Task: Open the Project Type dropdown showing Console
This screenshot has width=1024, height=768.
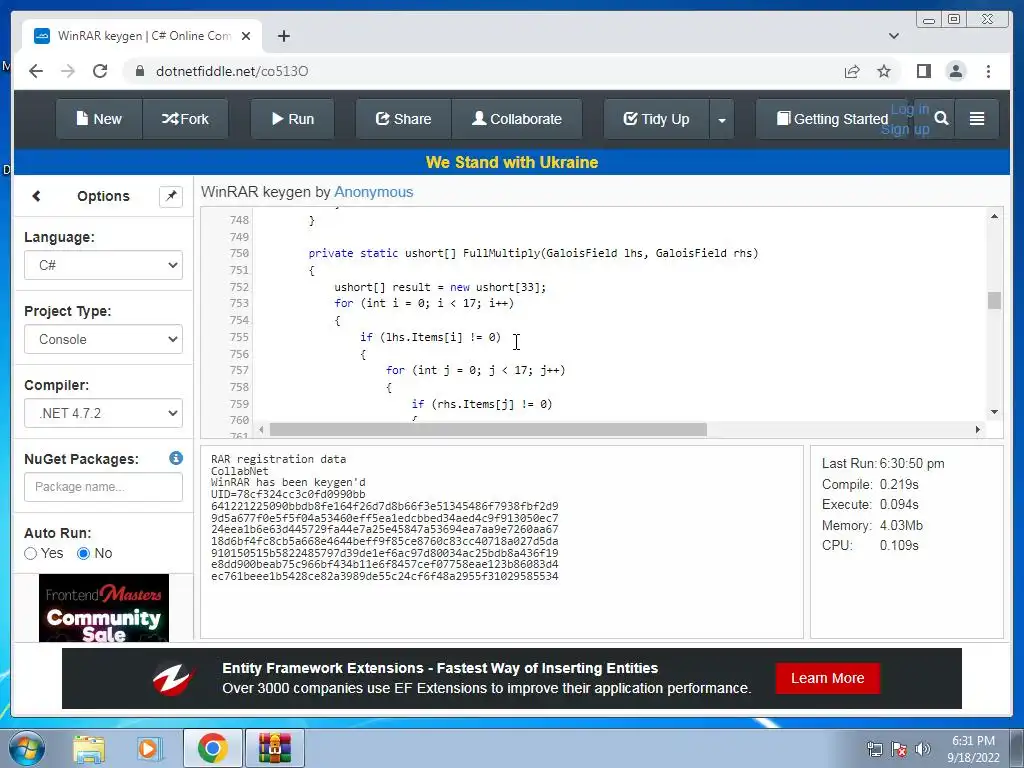Action: 103,339
